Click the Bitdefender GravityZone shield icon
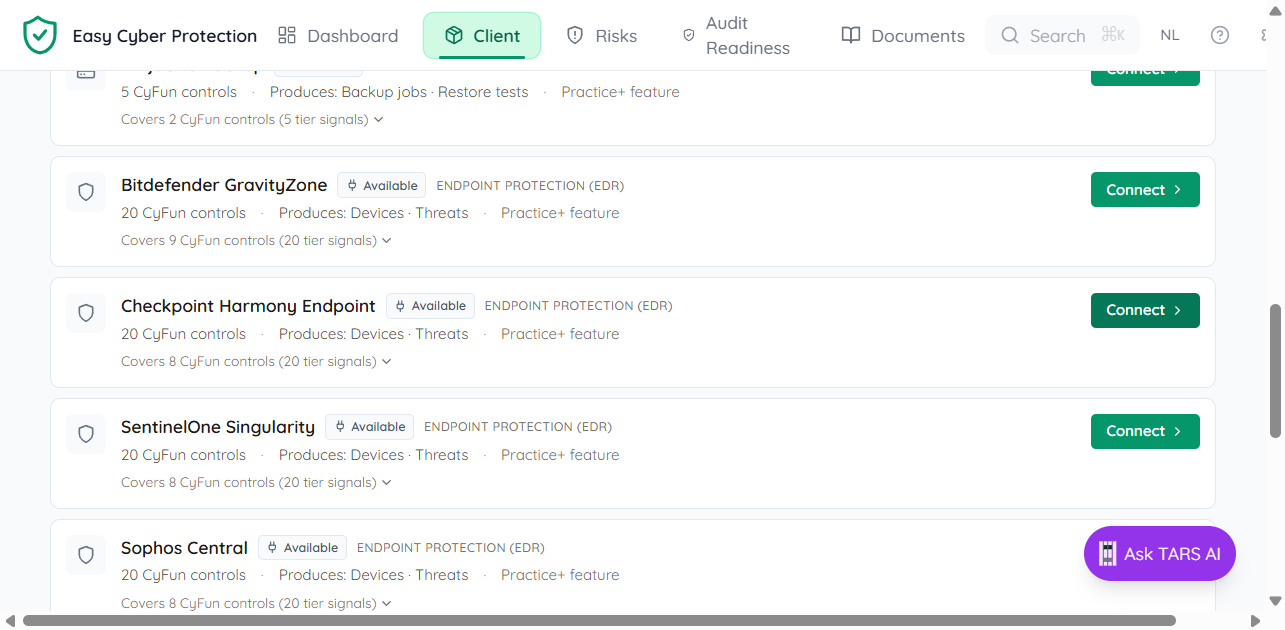The height and width of the screenshot is (630, 1285). coord(86,192)
